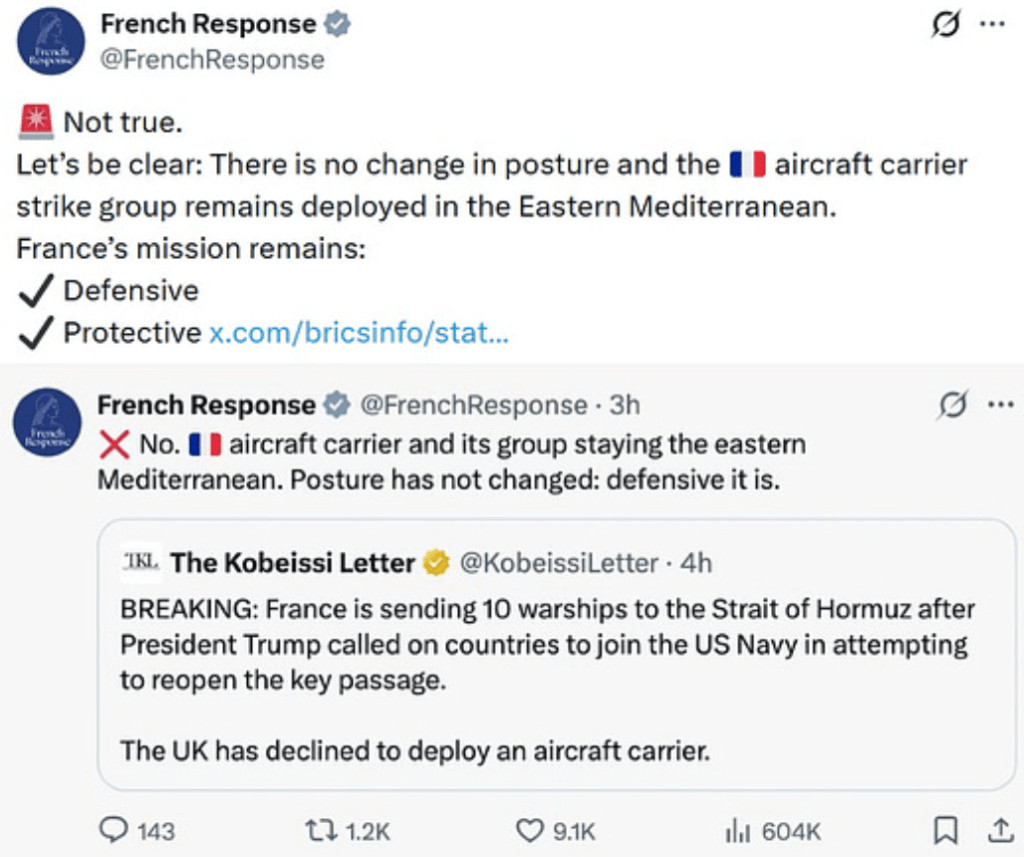Like the post with heart icon
This screenshot has height=857, width=1024.
[528, 830]
